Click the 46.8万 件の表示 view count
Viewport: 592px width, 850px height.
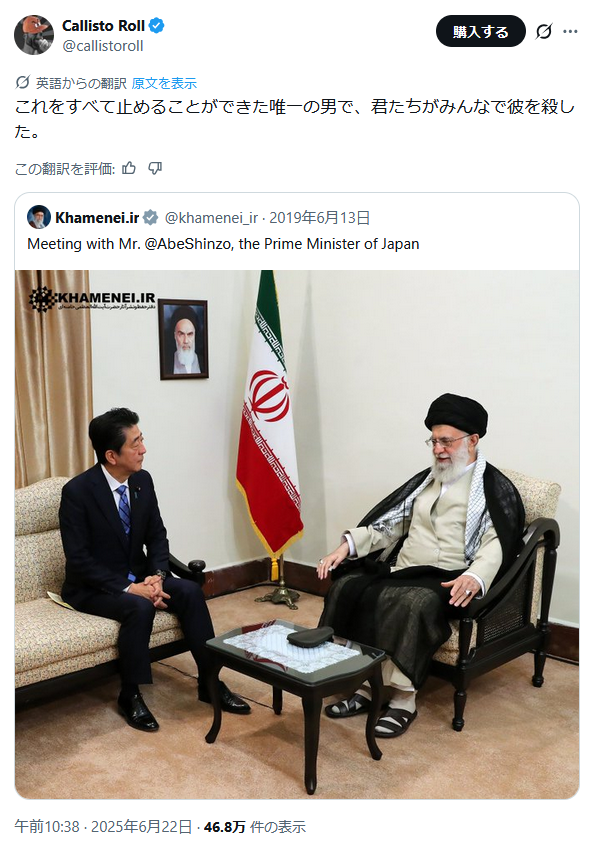pyautogui.click(x=255, y=827)
